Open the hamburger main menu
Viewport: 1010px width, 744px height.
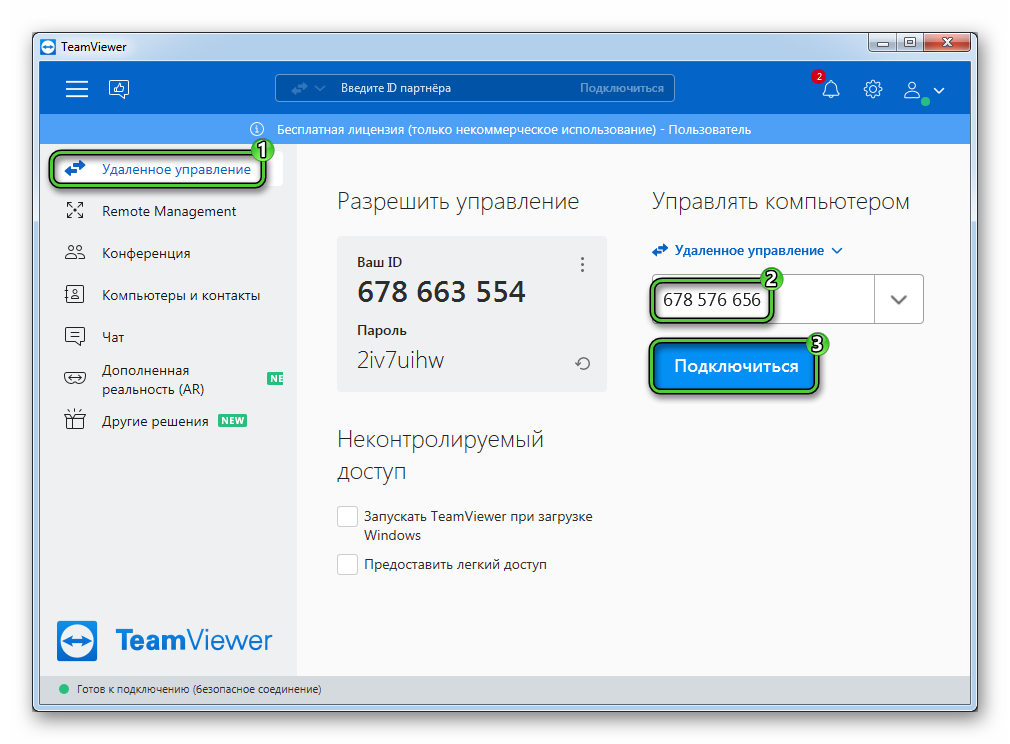(77, 89)
